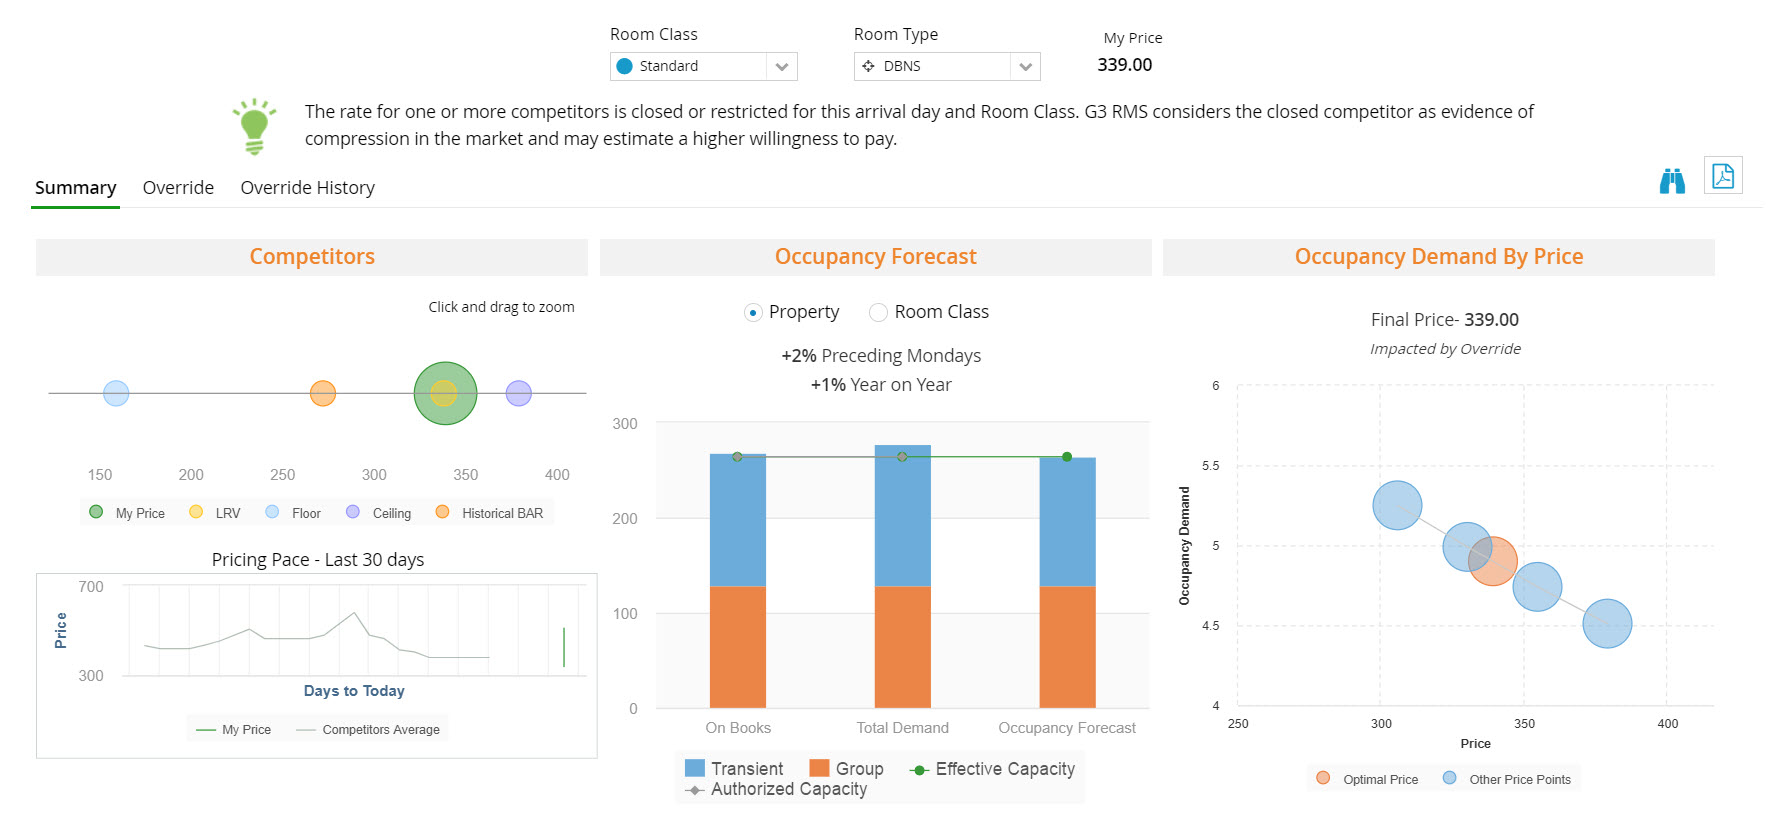This screenshot has height=826, width=1777.
Task: Click the PDF export icon
Action: 1722,176
